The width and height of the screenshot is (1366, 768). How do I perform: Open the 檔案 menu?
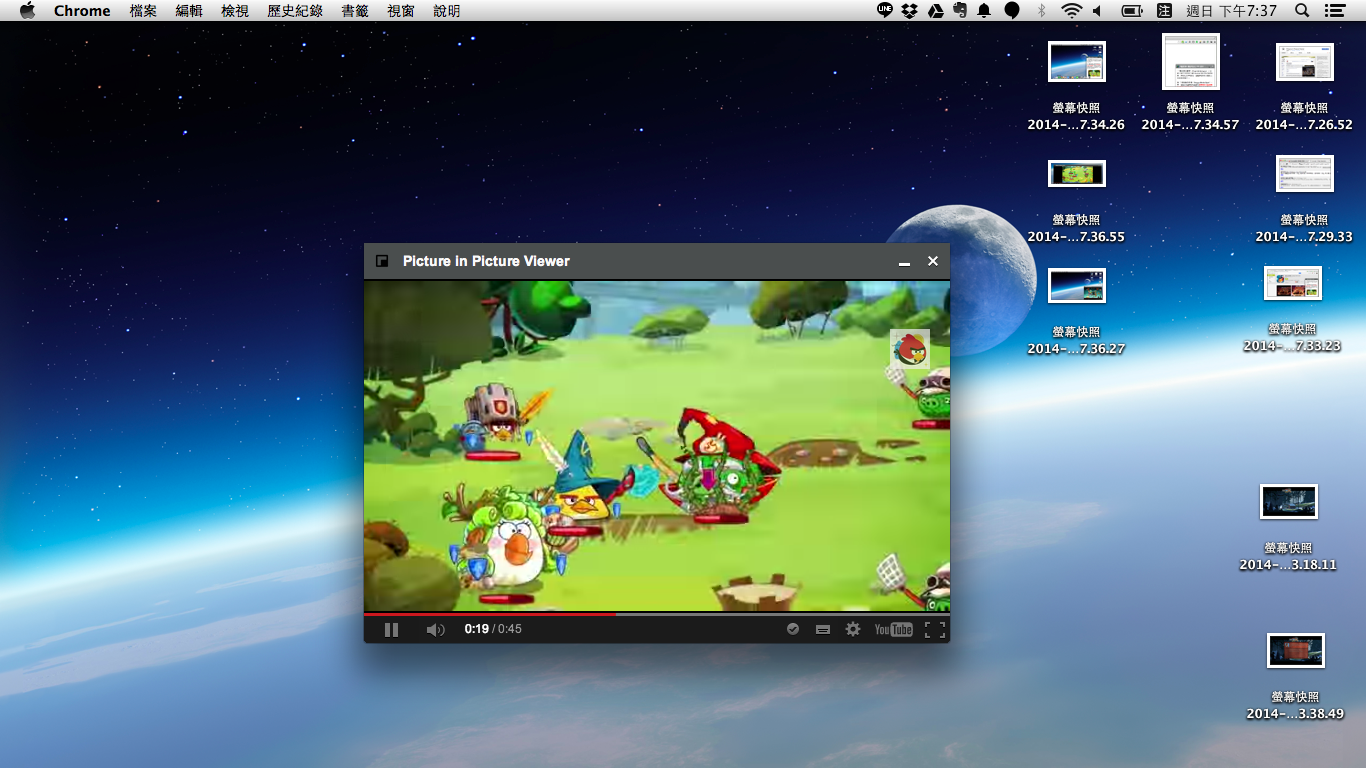click(x=143, y=11)
